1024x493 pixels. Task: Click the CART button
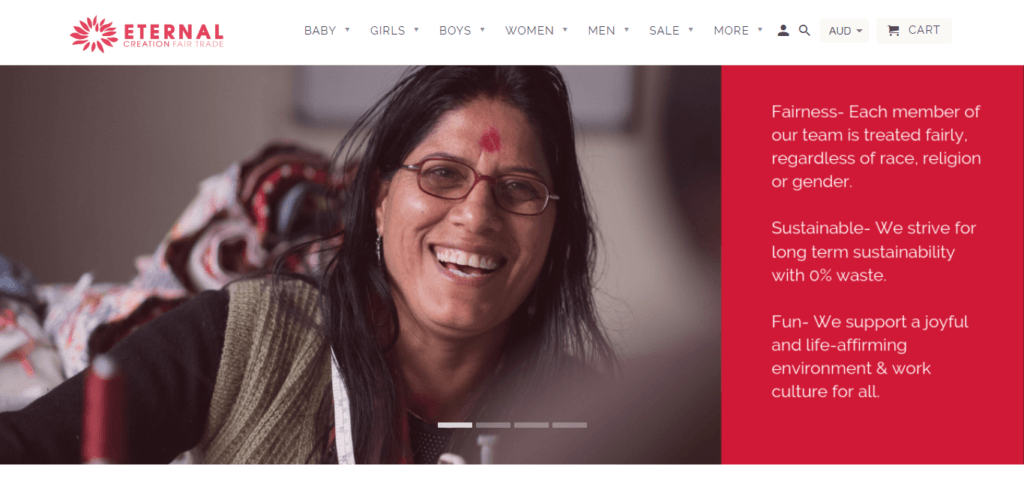(x=914, y=31)
